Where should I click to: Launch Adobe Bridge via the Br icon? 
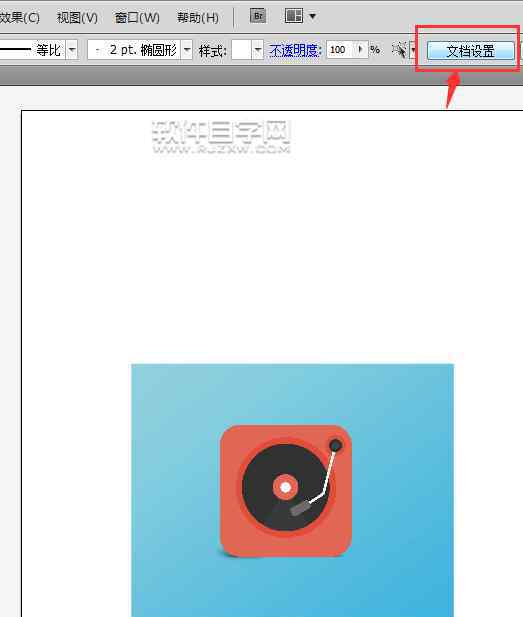click(258, 16)
